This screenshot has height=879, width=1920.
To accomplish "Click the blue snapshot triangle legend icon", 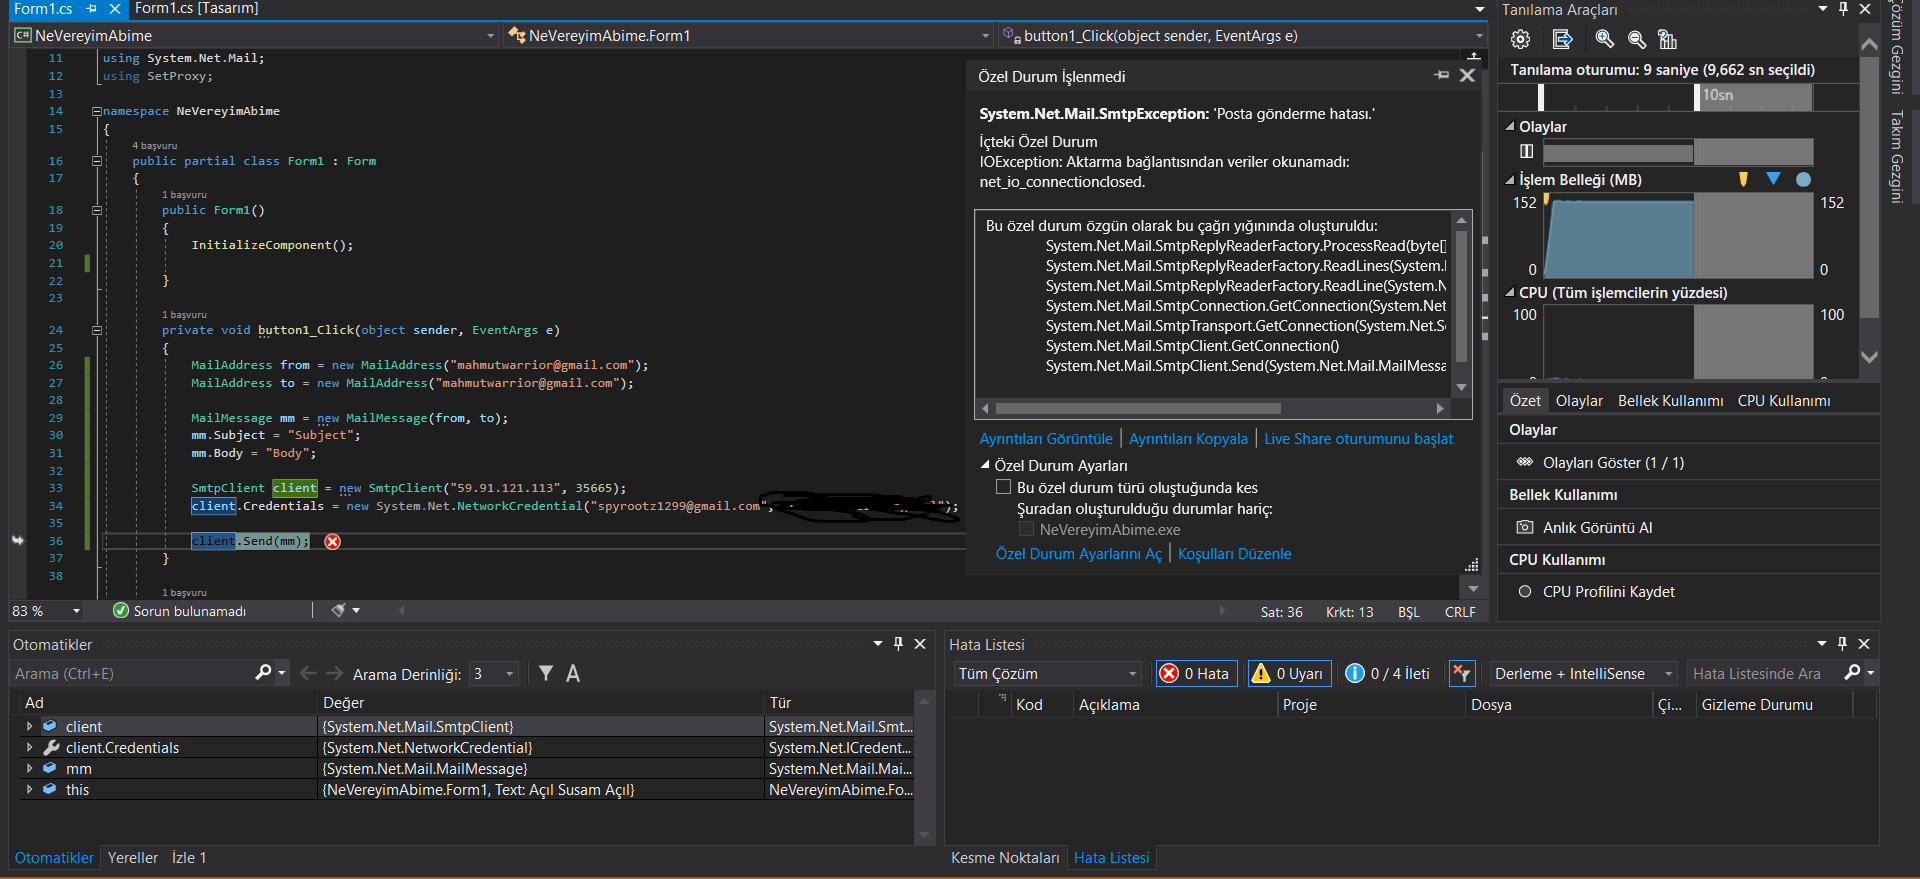I will point(1773,179).
